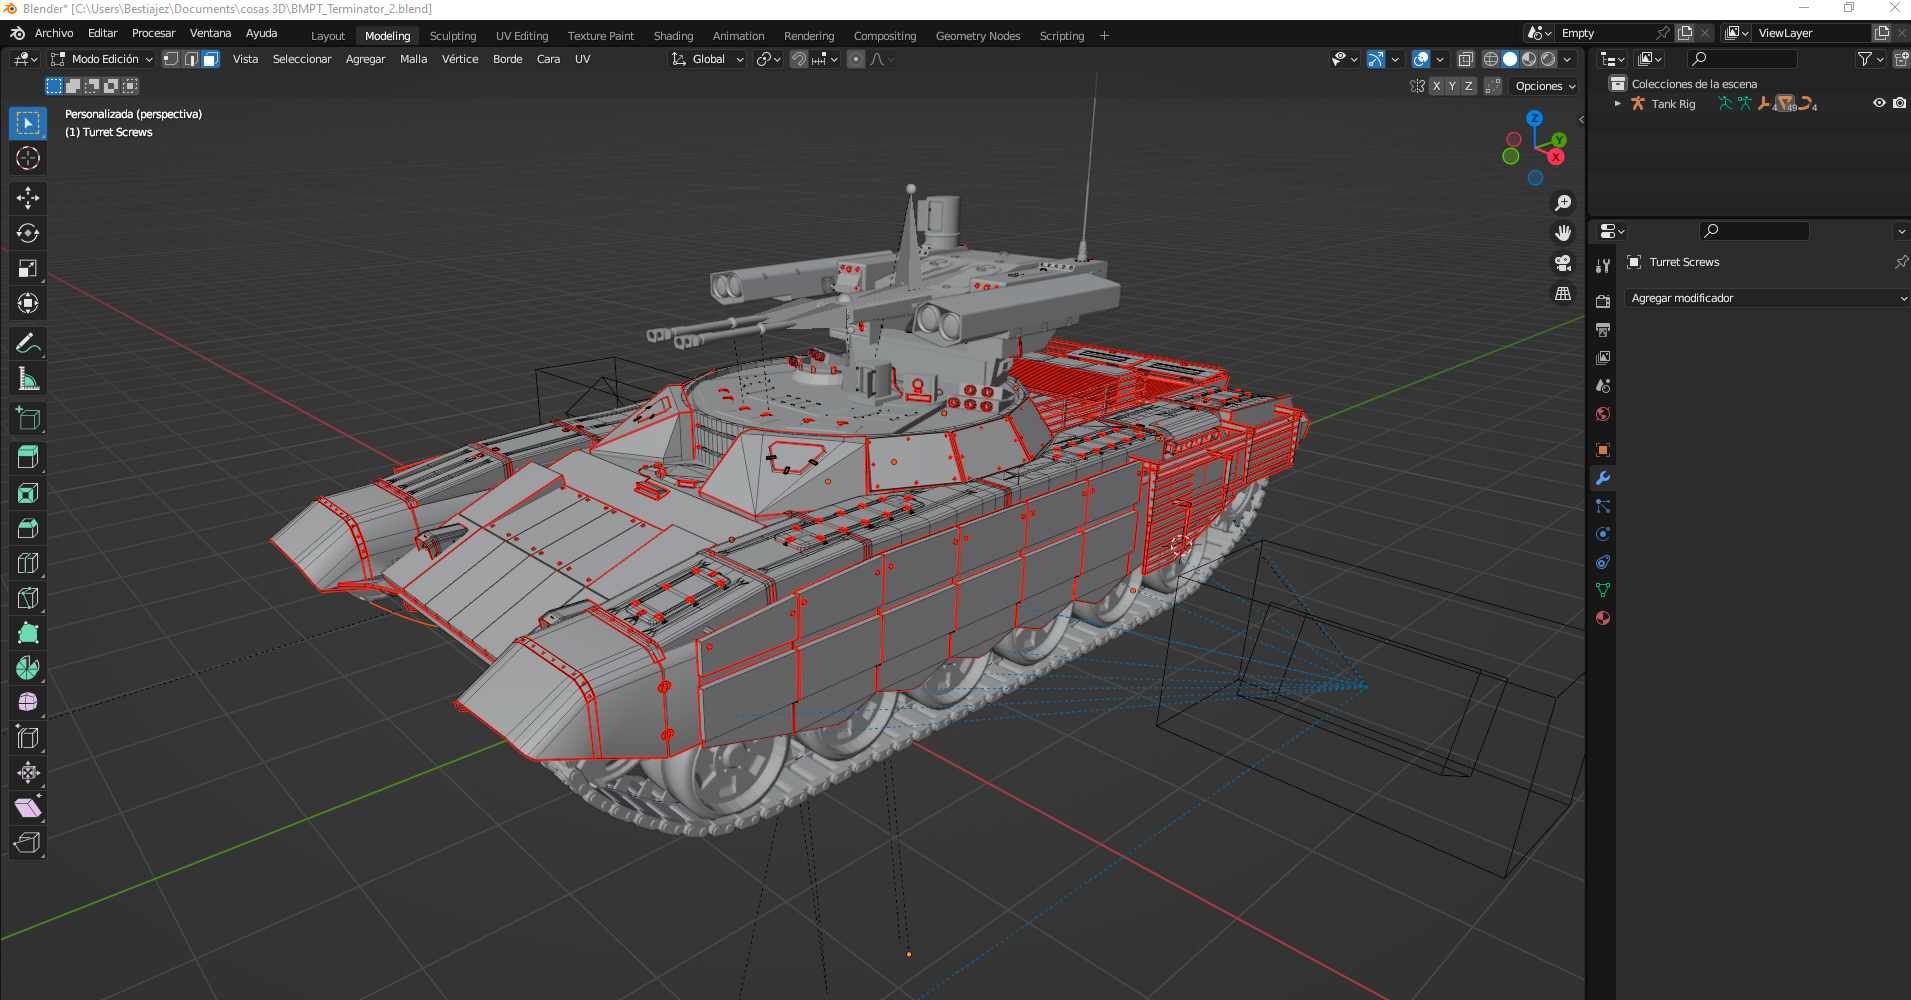Open the Modifiers wrench properties tab
Viewport: 1911px width, 1000px height.
1603,478
